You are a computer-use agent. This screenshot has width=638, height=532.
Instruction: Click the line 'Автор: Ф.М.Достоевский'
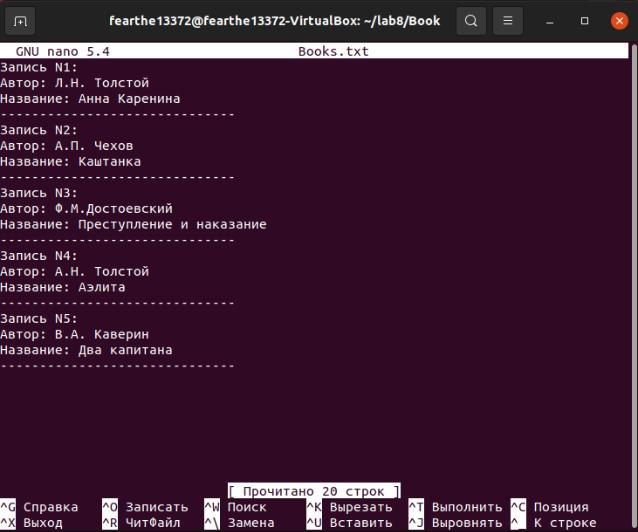[86, 209]
